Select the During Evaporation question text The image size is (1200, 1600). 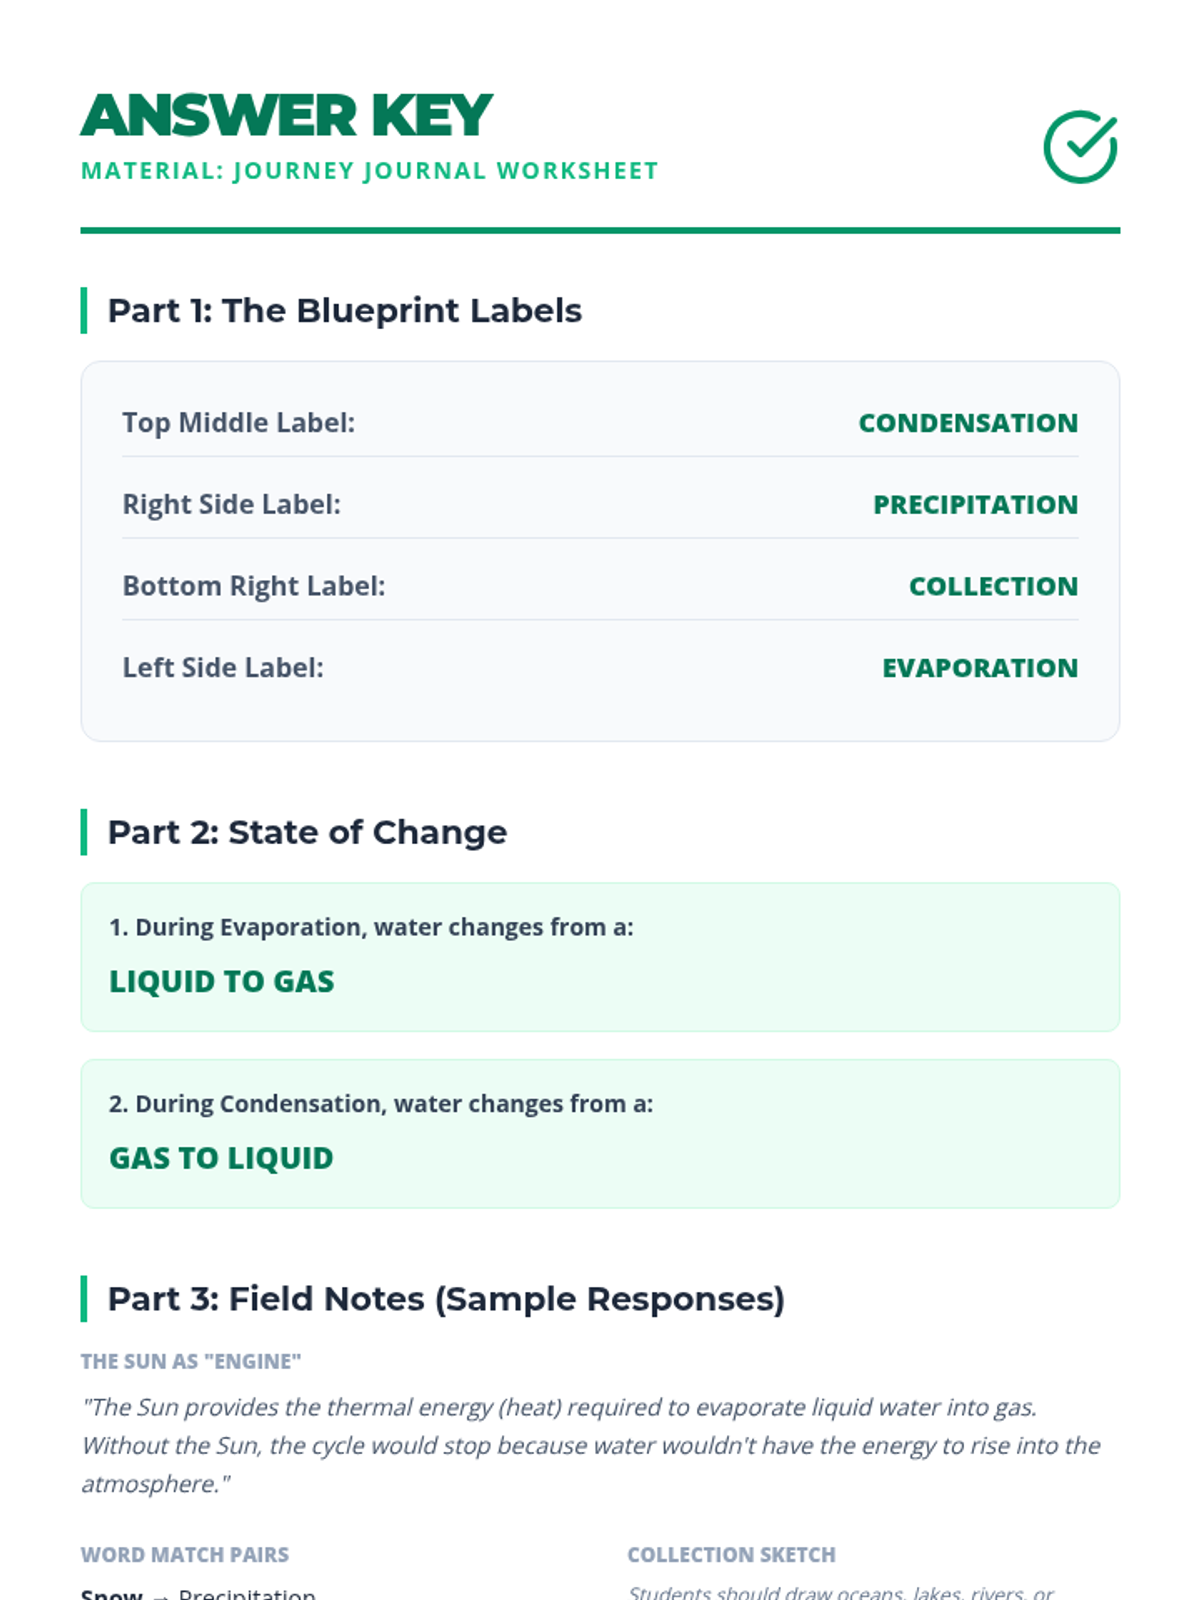pyautogui.click(x=371, y=927)
